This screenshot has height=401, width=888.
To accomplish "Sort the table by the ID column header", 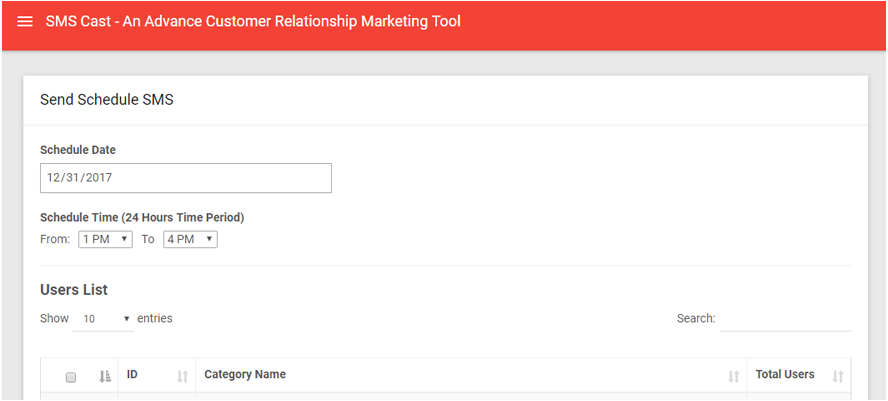I will coord(132,374).
